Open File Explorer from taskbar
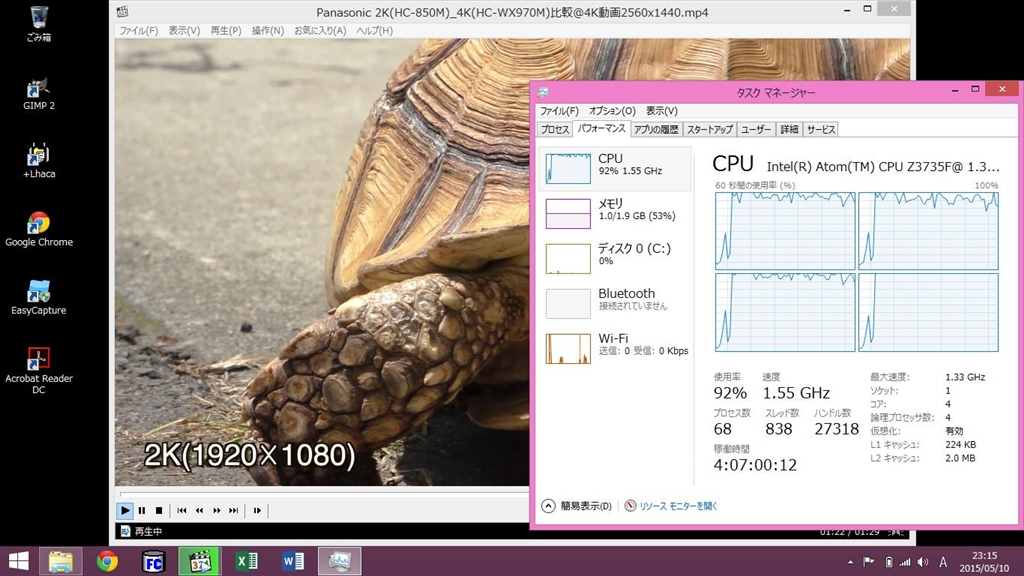 pos(61,562)
